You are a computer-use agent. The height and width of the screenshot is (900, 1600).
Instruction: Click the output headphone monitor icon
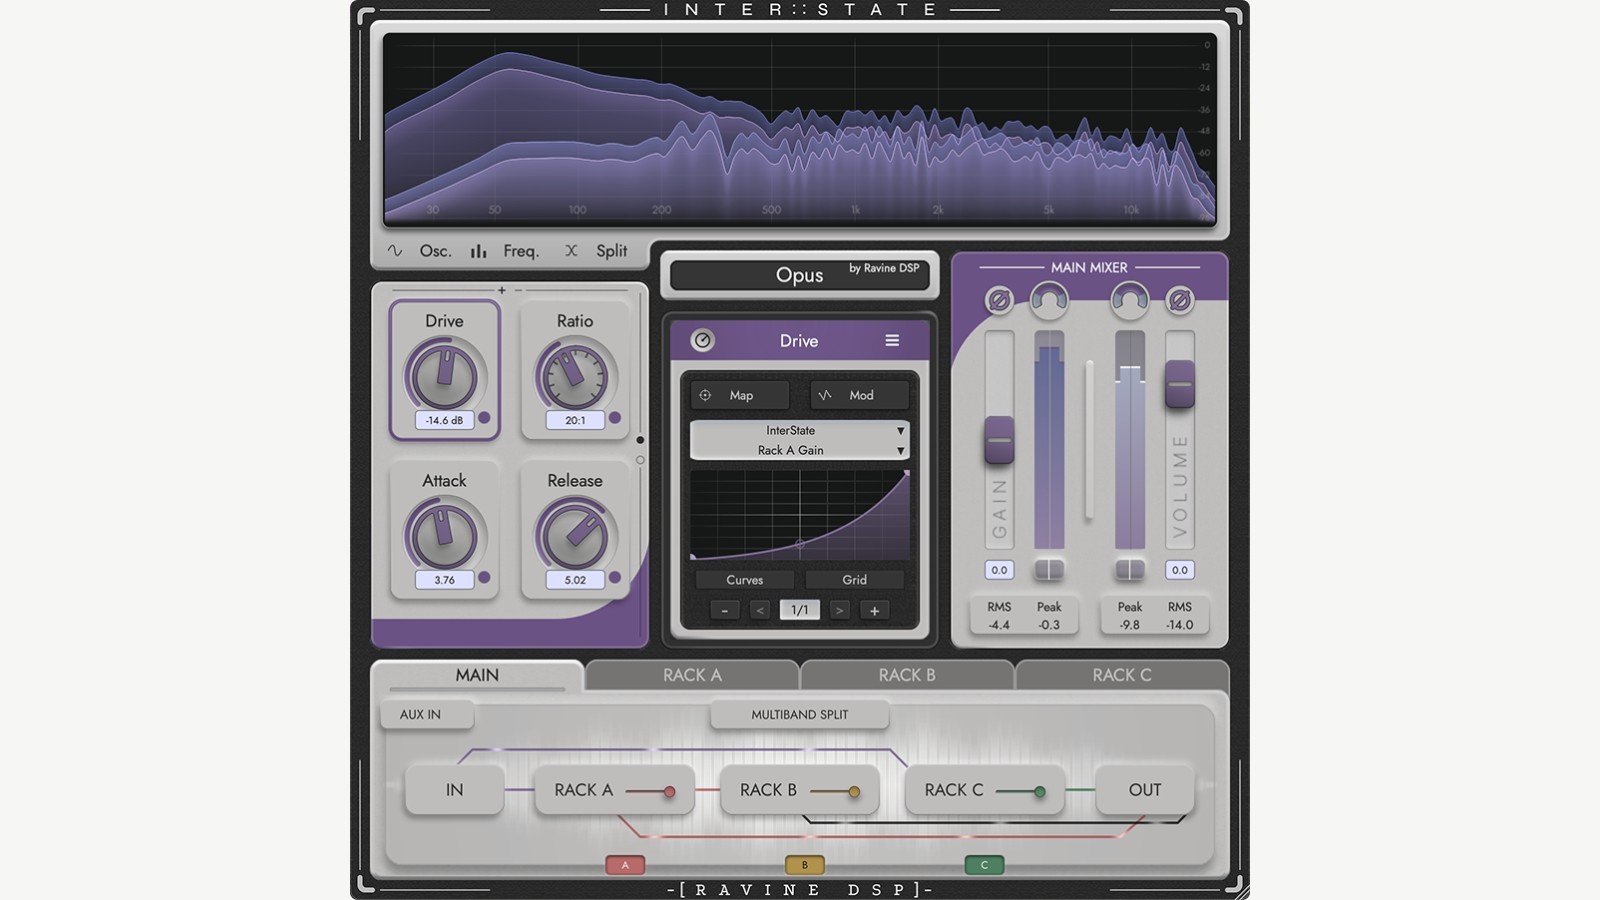[1130, 299]
